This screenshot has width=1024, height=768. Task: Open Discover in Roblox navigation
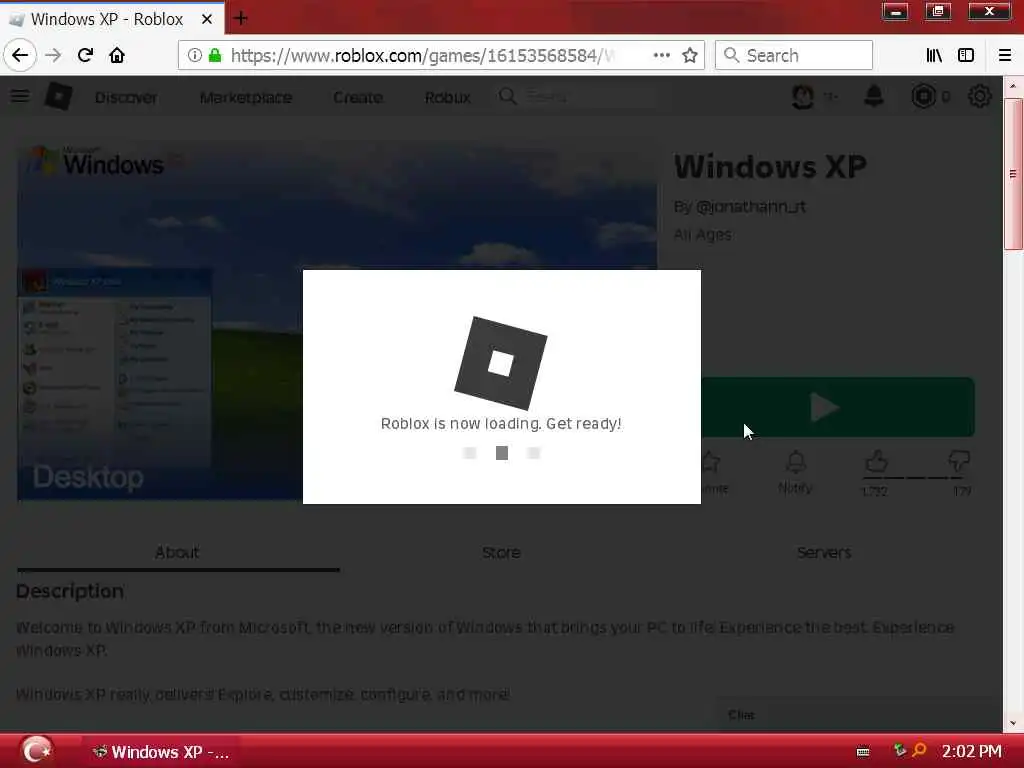pos(126,97)
